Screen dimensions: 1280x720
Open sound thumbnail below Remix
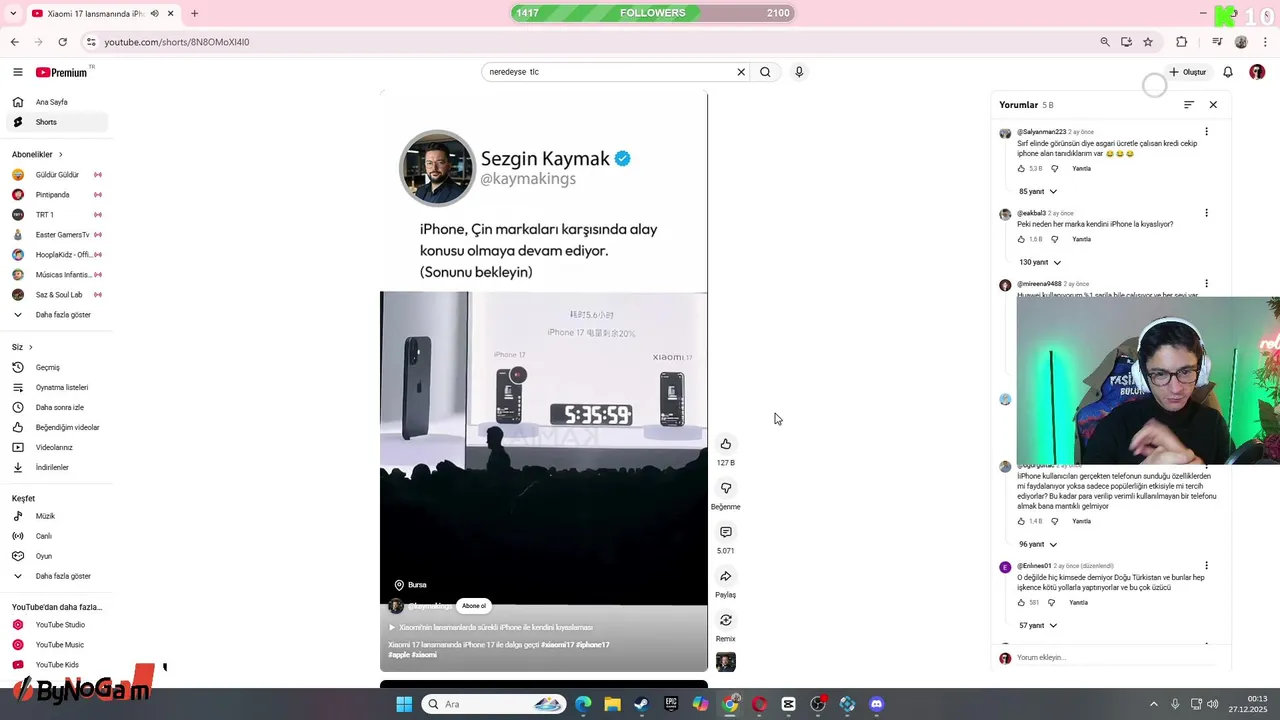(726, 662)
